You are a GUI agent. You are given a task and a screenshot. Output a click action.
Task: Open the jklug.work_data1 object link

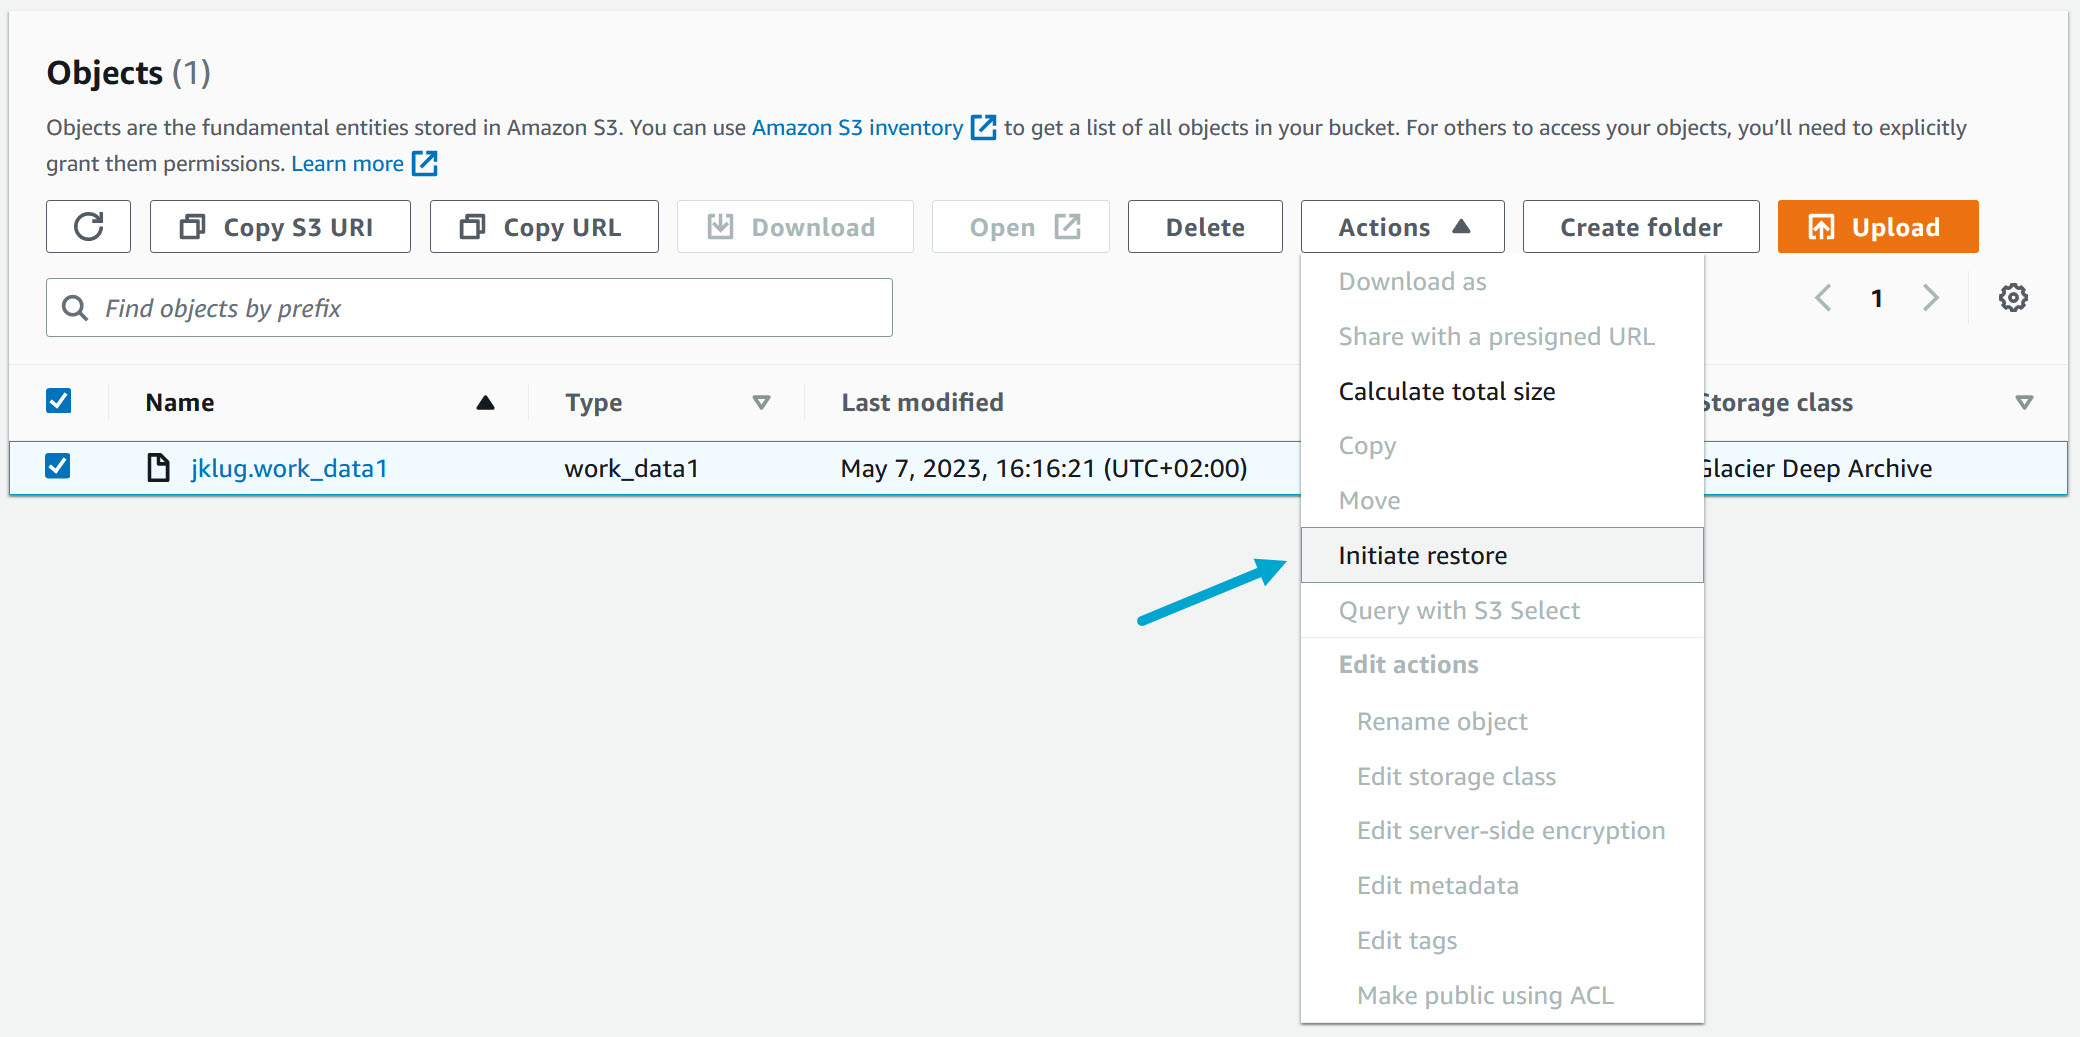tap(289, 468)
